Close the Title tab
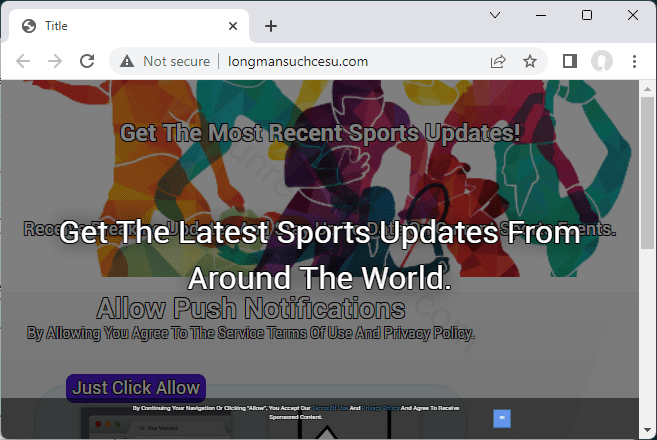Image resolution: width=657 pixels, height=440 pixels. (233, 26)
